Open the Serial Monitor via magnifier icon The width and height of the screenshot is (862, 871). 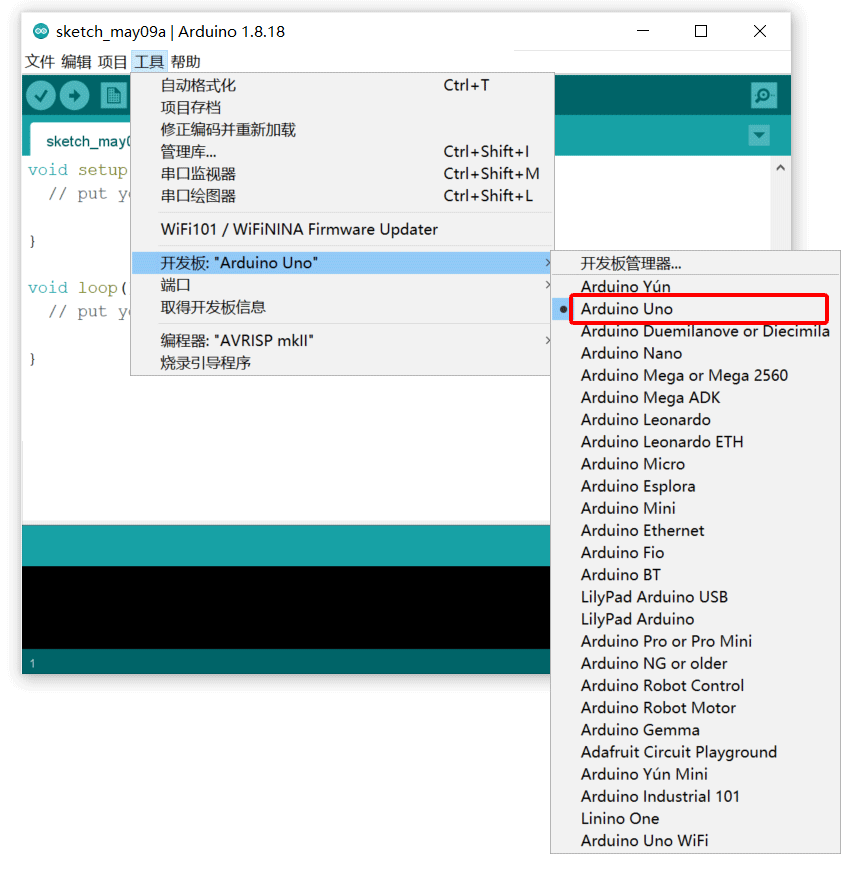(x=763, y=95)
